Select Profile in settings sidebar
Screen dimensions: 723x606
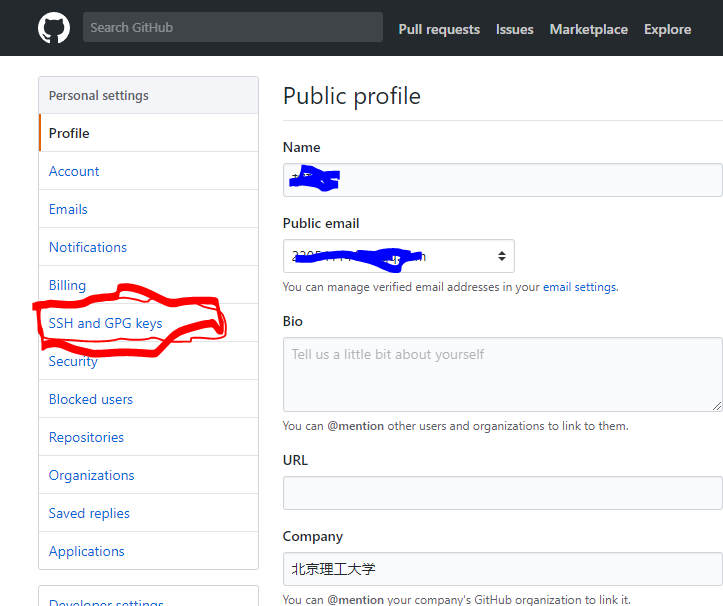pyautogui.click(x=69, y=133)
